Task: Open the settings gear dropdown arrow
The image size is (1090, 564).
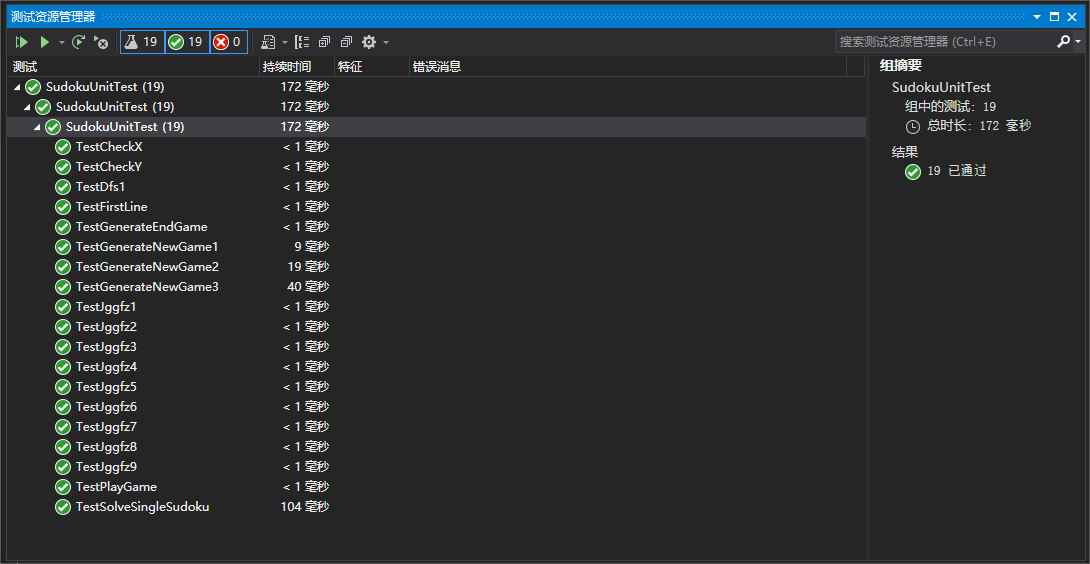Action: coord(386,42)
